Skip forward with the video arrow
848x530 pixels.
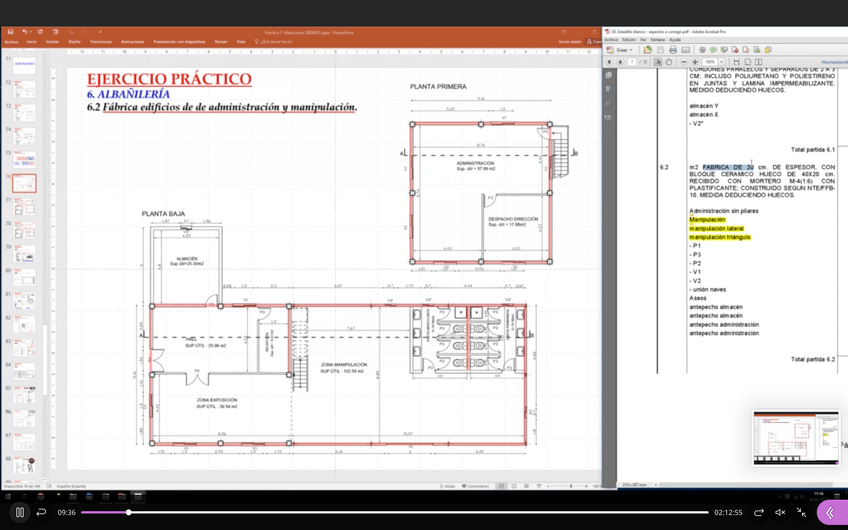[758, 512]
